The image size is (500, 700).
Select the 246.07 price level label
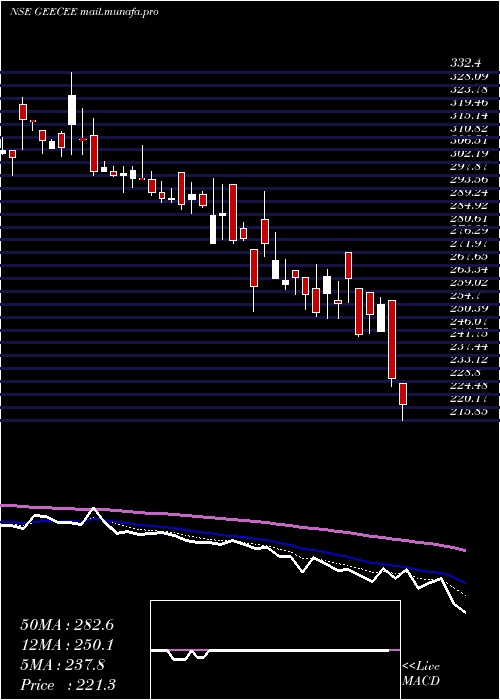tap(468, 321)
